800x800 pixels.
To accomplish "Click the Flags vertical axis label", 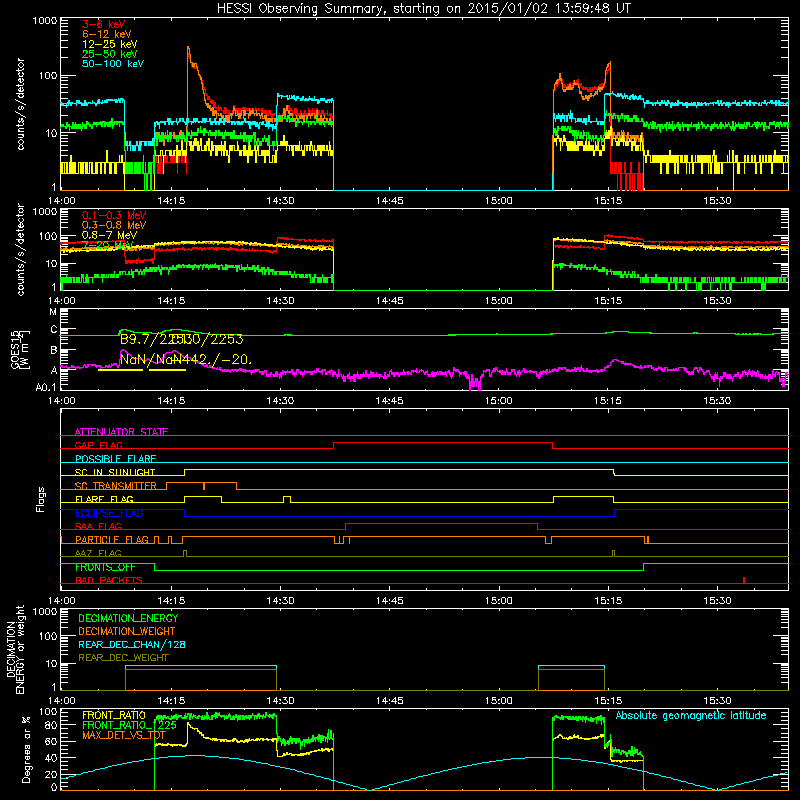I will click(x=41, y=499).
